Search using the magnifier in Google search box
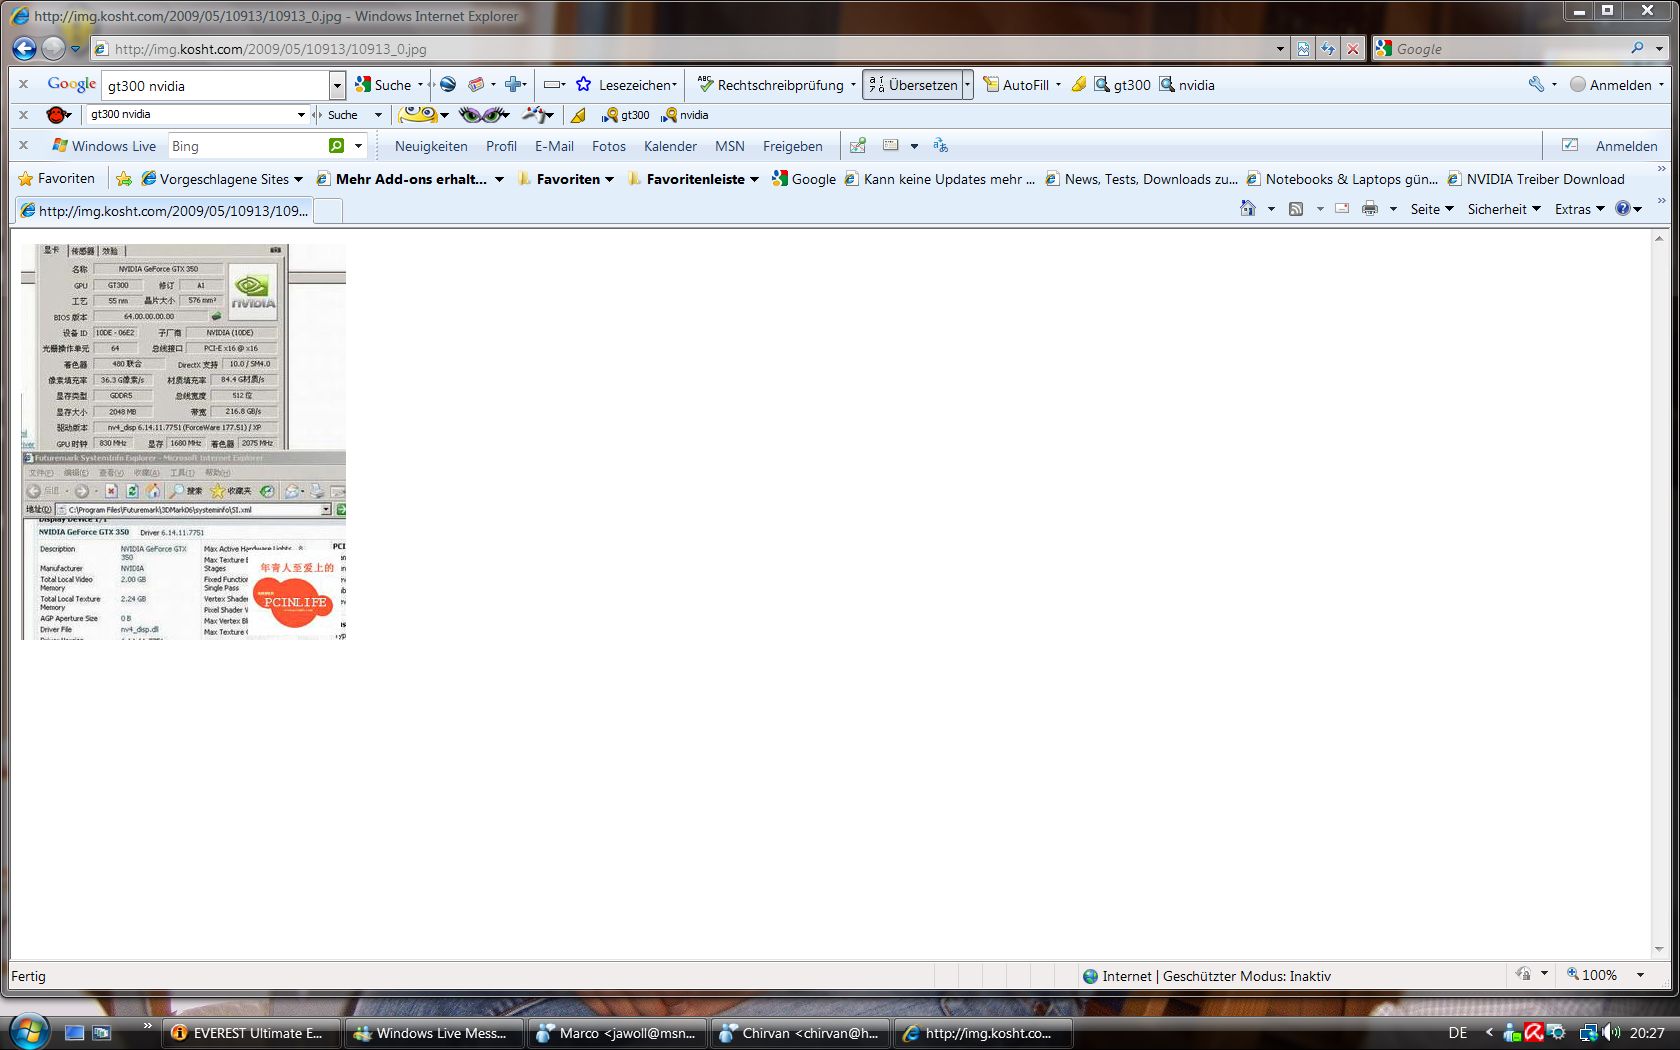This screenshot has height=1050, width=1680. pos(1637,48)
